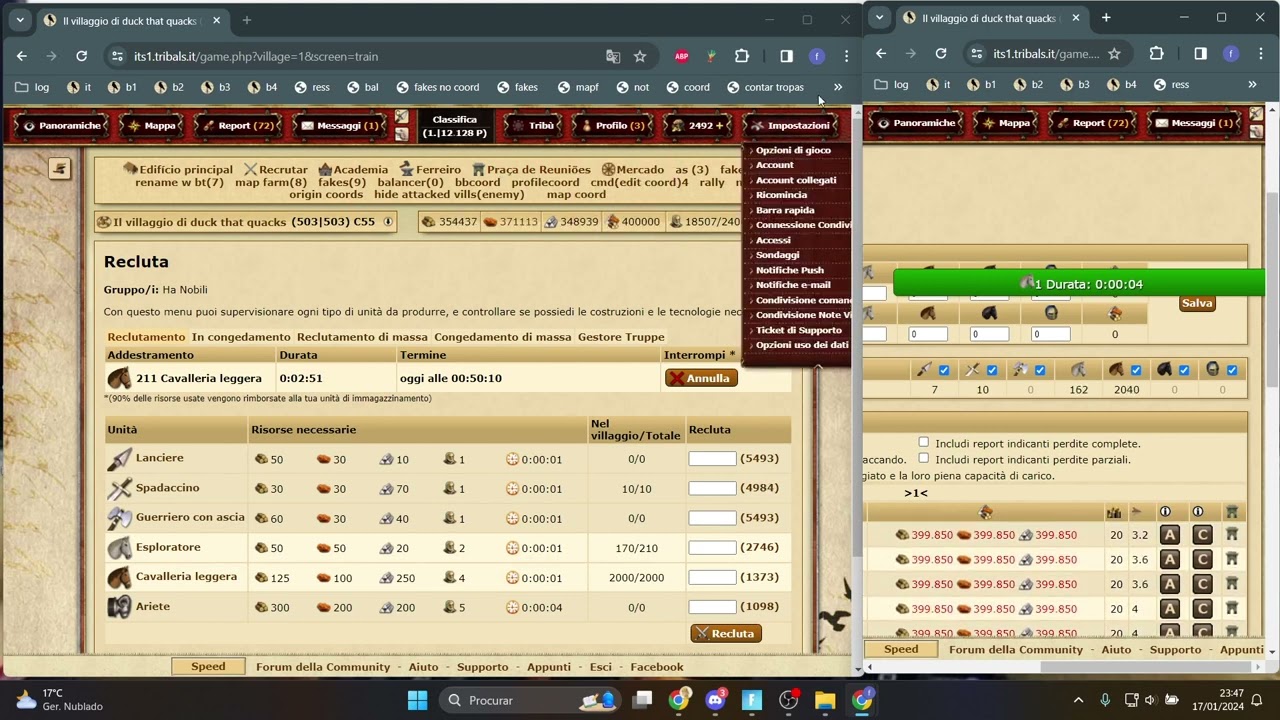Image resolution: width=1280 pixels, height=720 pixels.
Task: Open the Recrutar quickbar shortcut
Action: (276, 170)
